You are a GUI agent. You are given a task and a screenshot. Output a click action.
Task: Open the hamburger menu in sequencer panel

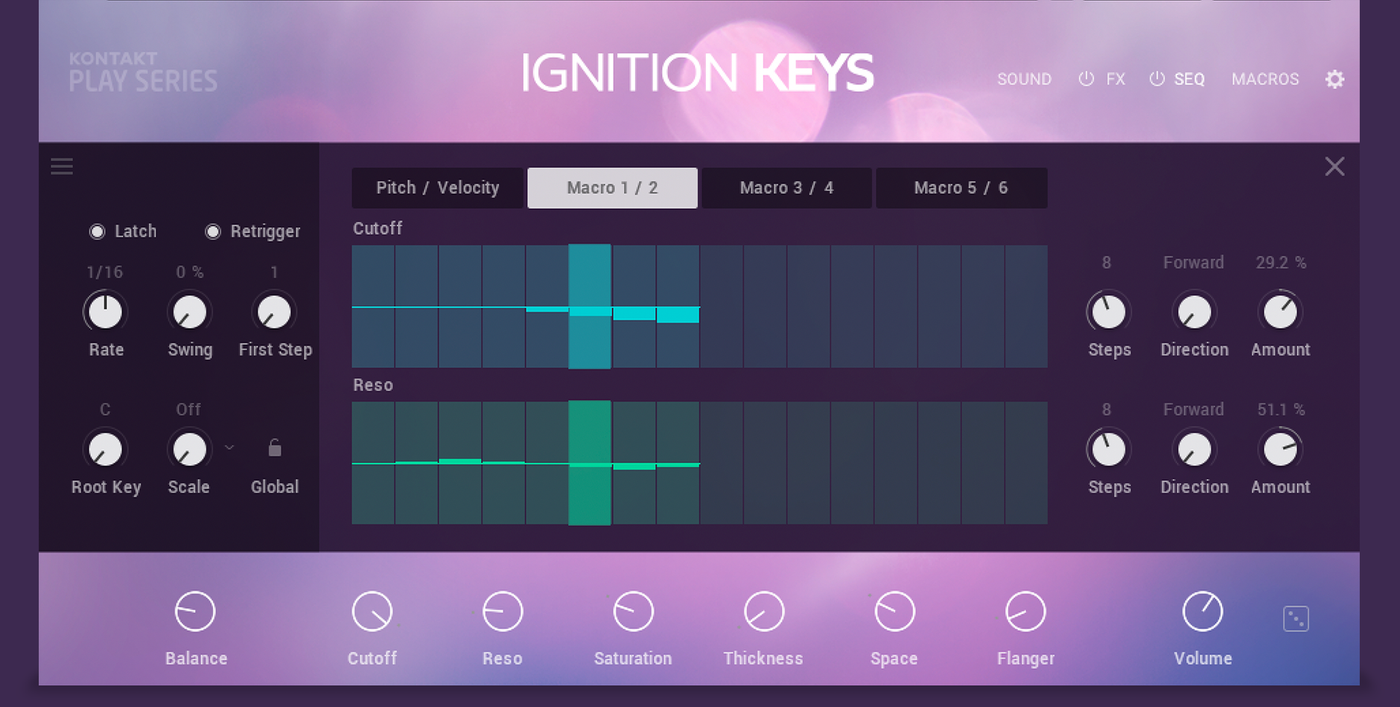(x=62, y=167)
